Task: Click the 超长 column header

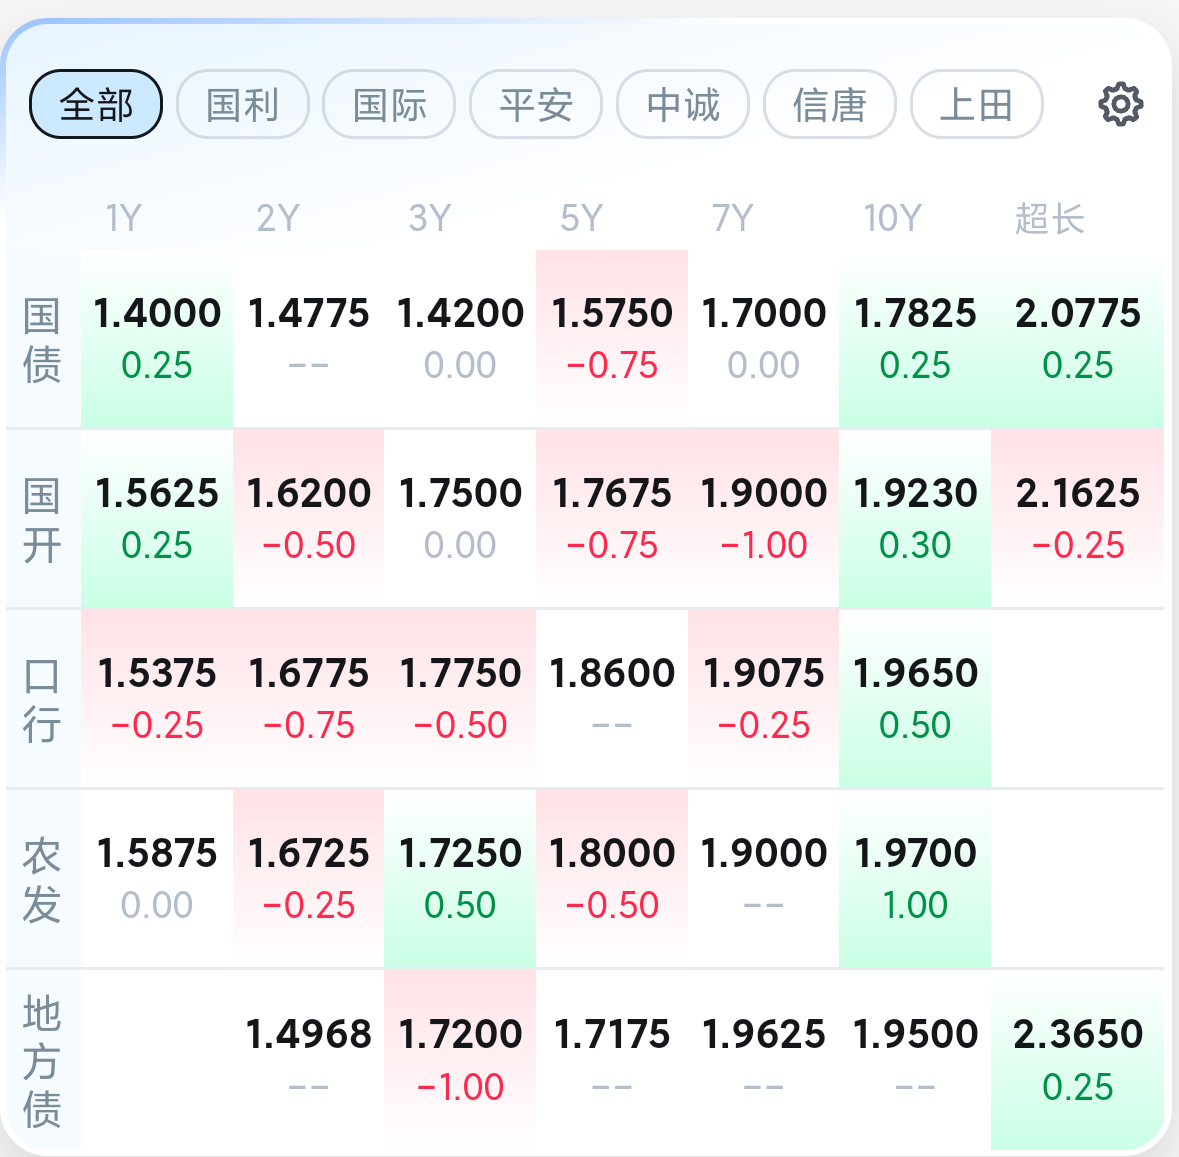Action: click(x=1049, y=218)
